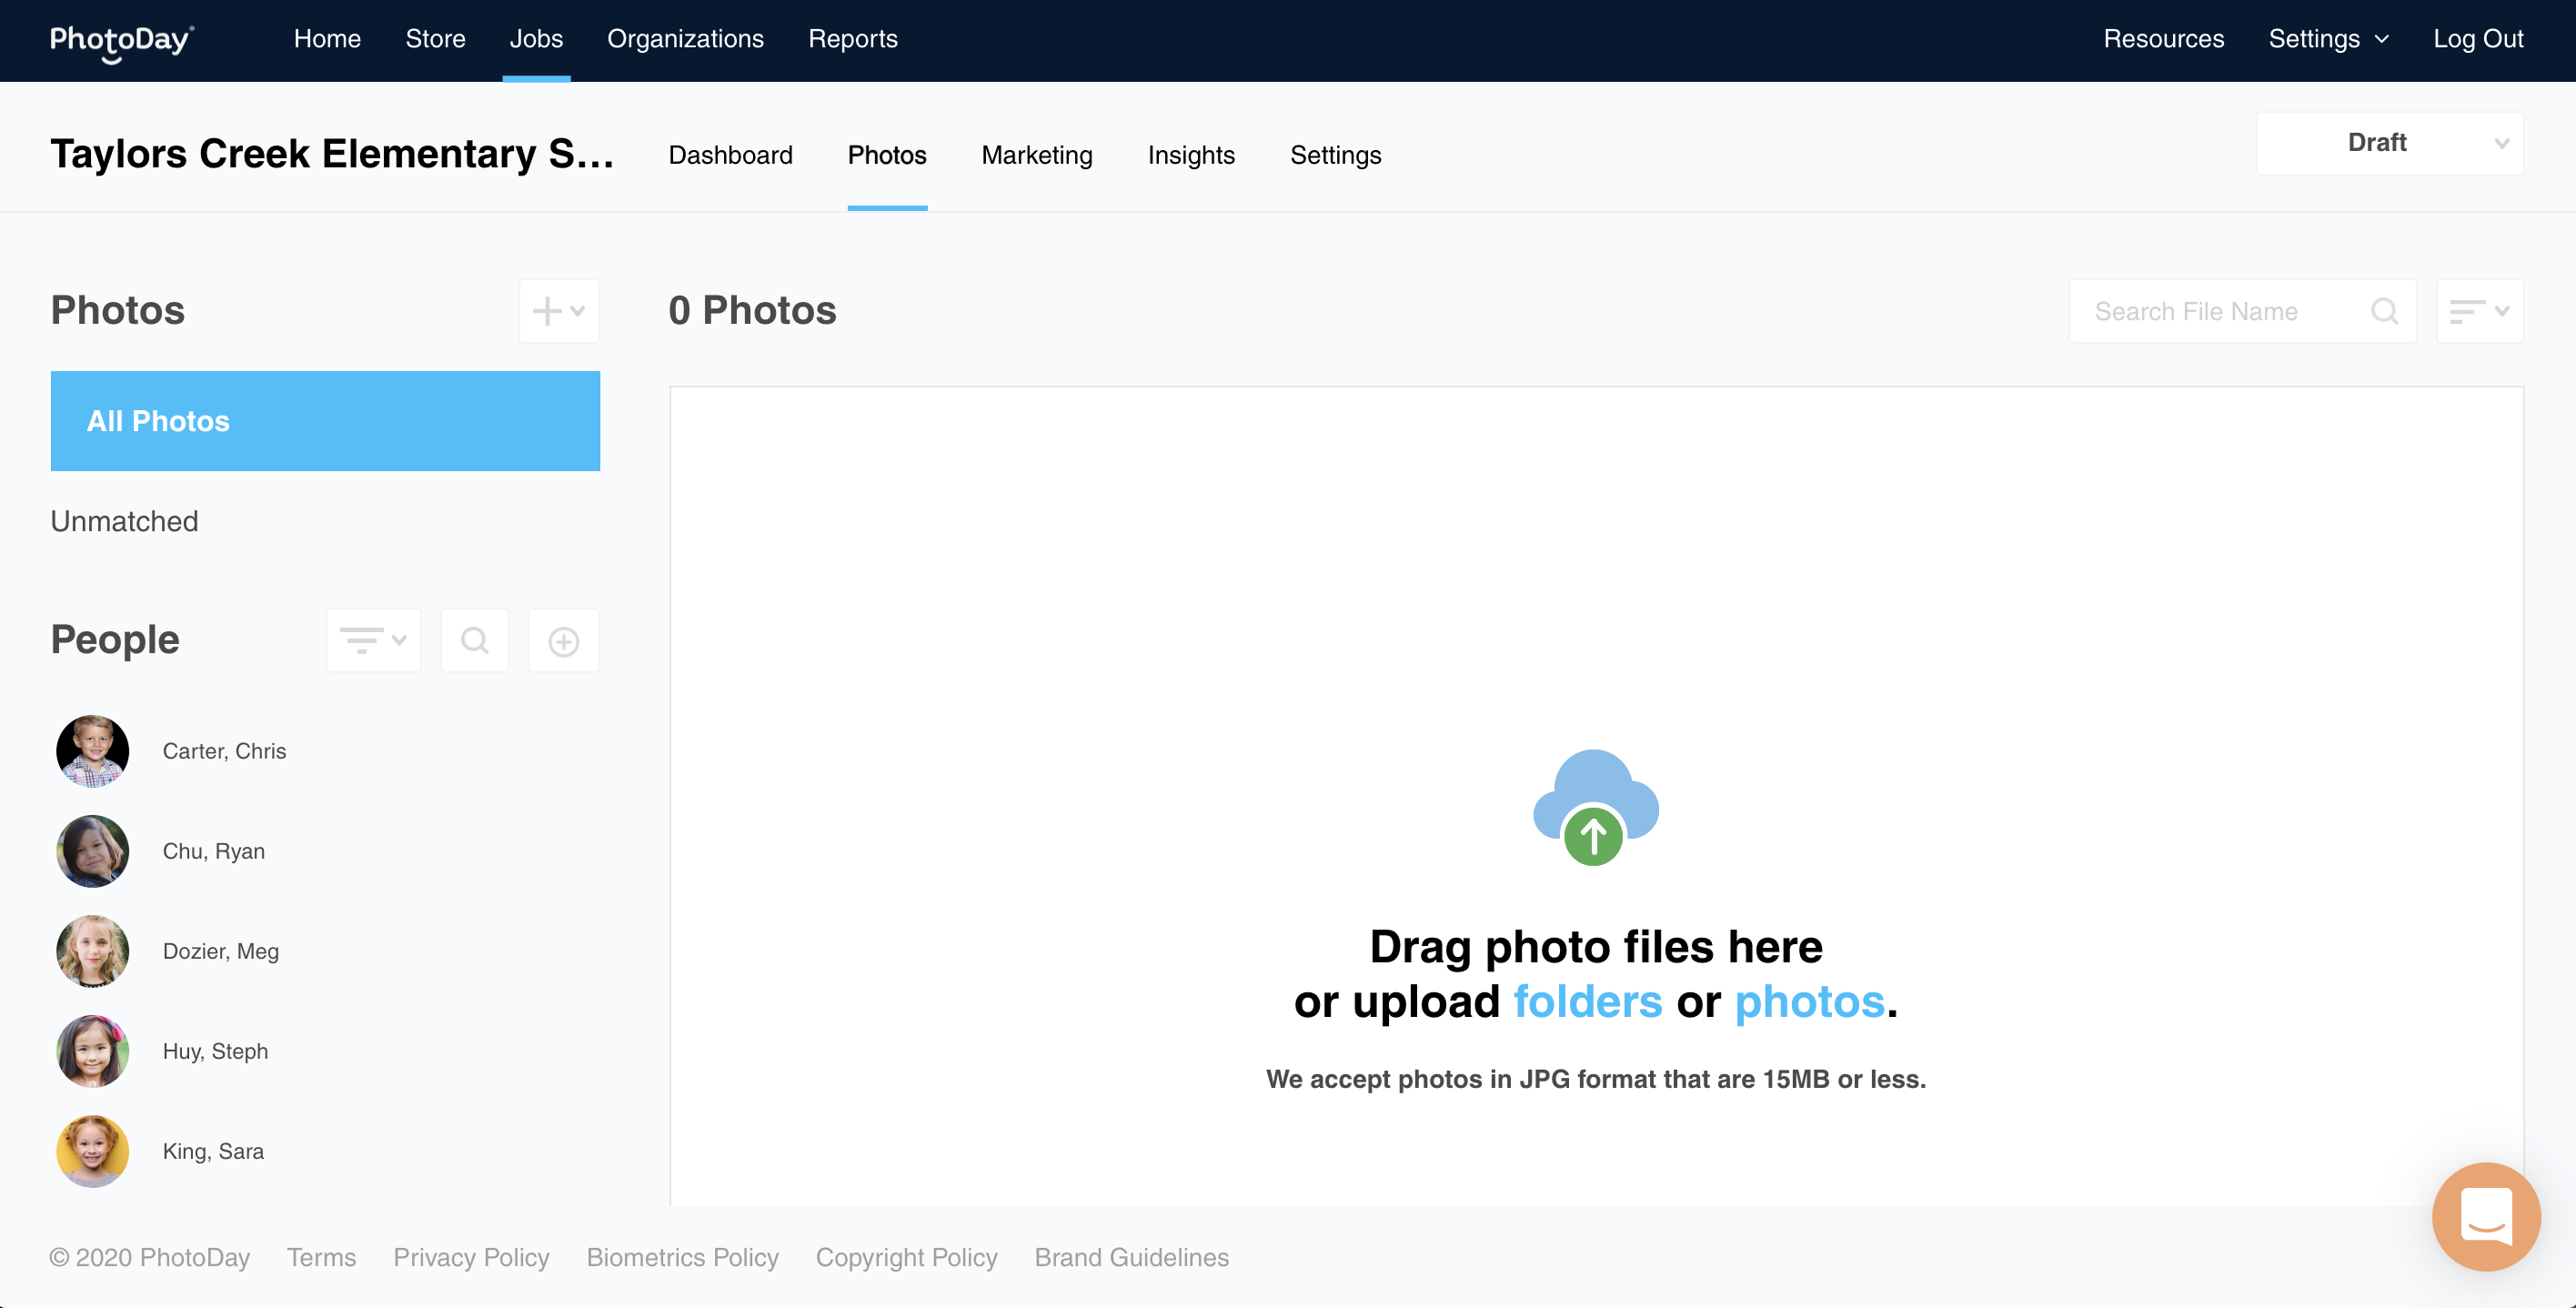Select King, Sara avatar photo

click(x=92, y=1151)
